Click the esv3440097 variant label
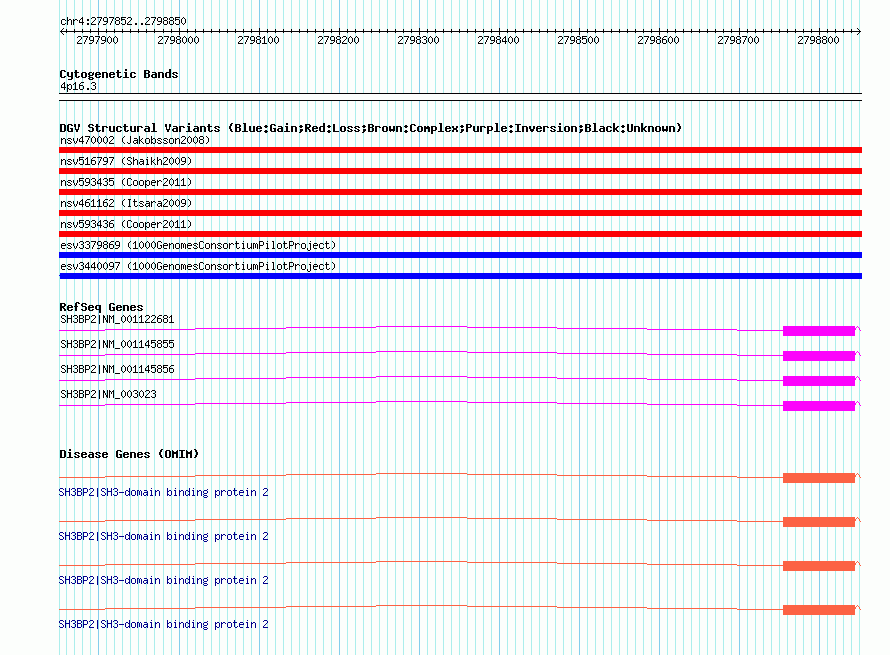 (198, 266)
